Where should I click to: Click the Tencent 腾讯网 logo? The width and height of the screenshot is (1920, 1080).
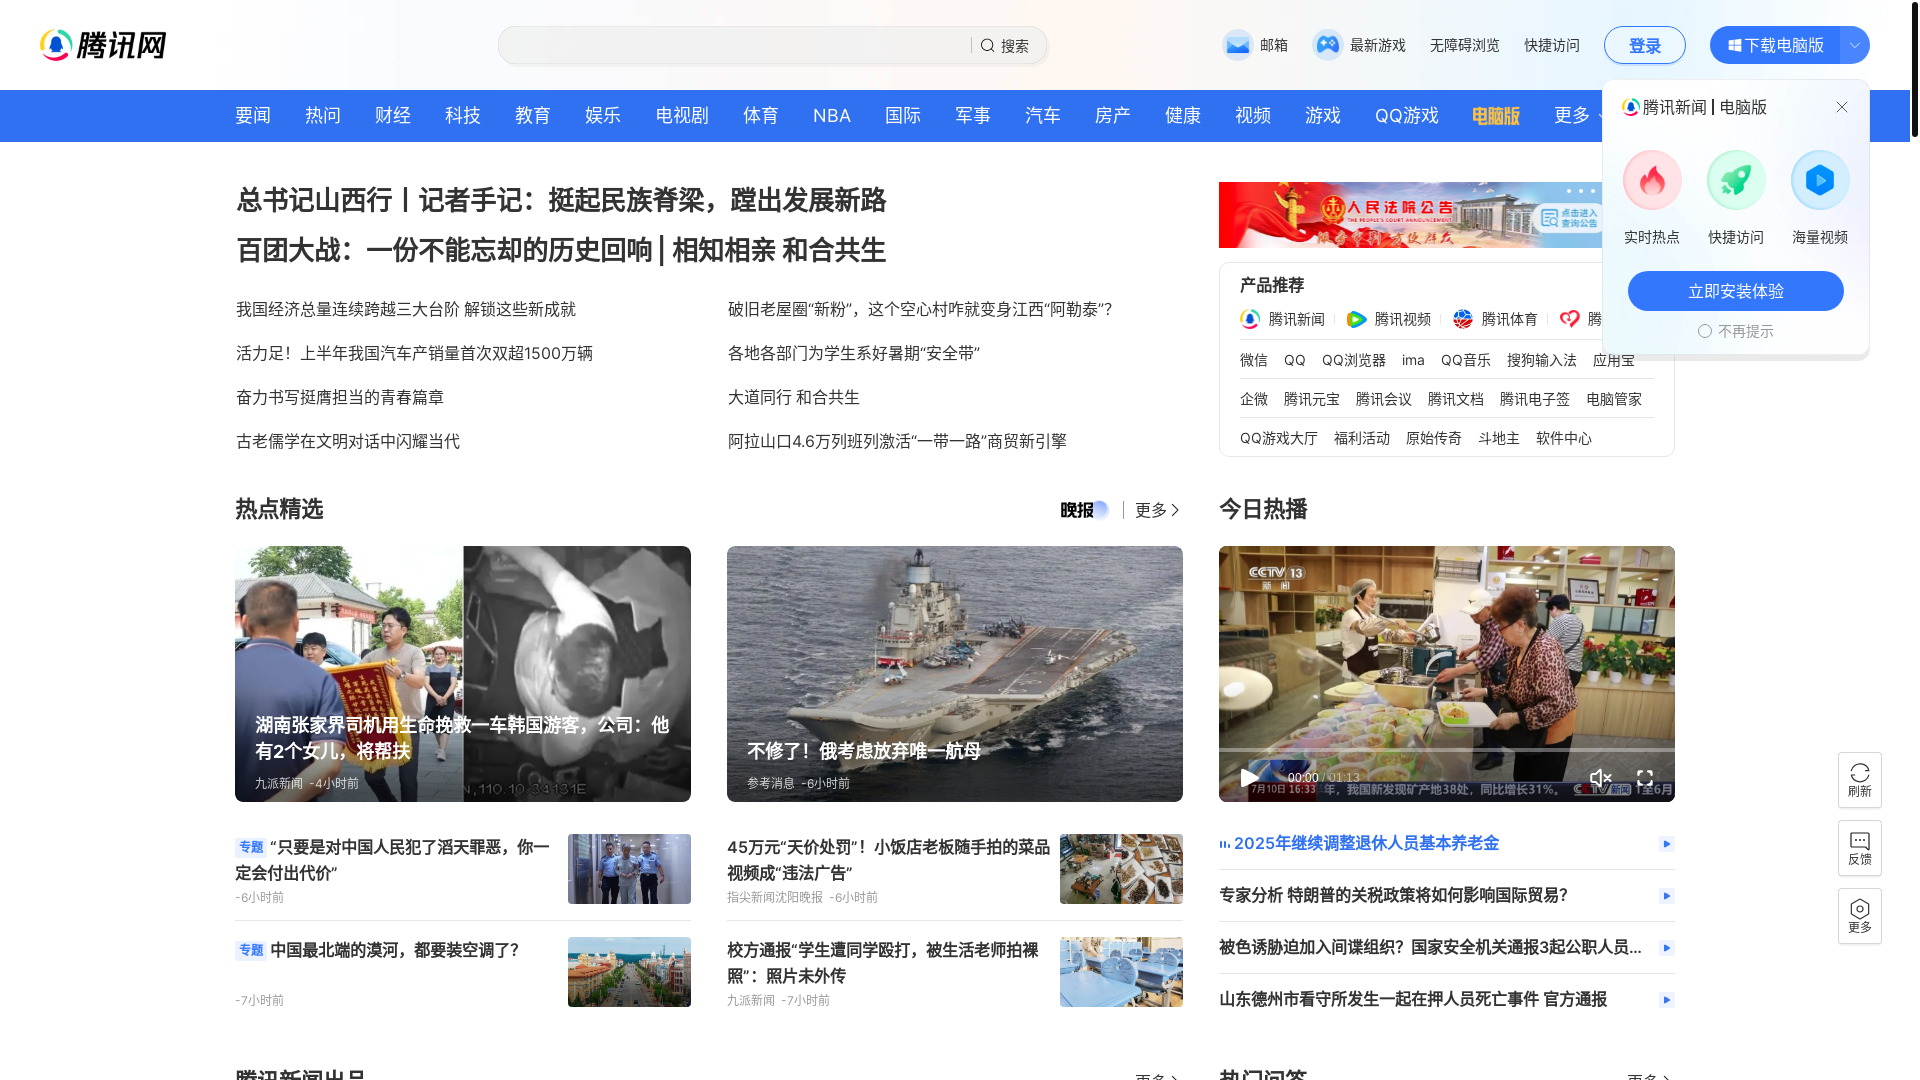pyautogui.click(x=103, y=45)
